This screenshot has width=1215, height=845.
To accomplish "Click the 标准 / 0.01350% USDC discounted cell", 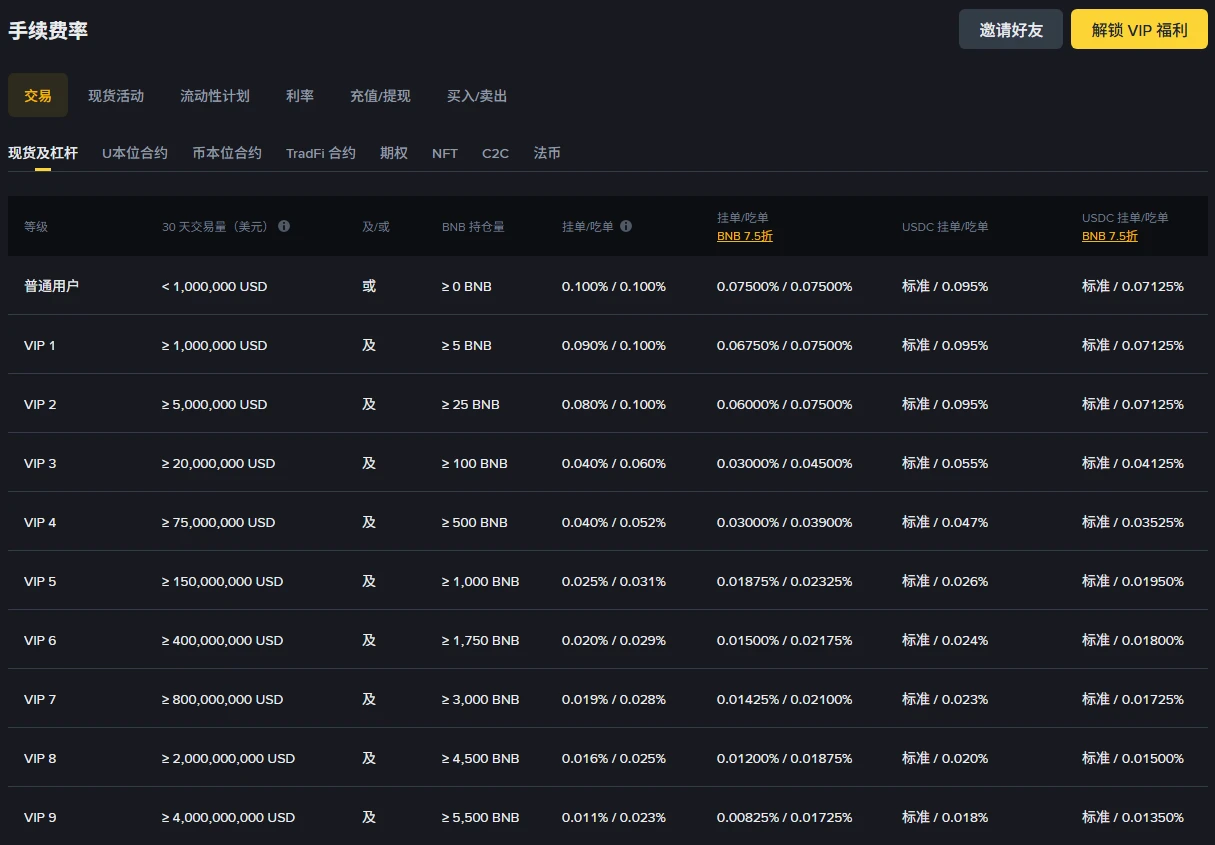I will coord(1133,817).
